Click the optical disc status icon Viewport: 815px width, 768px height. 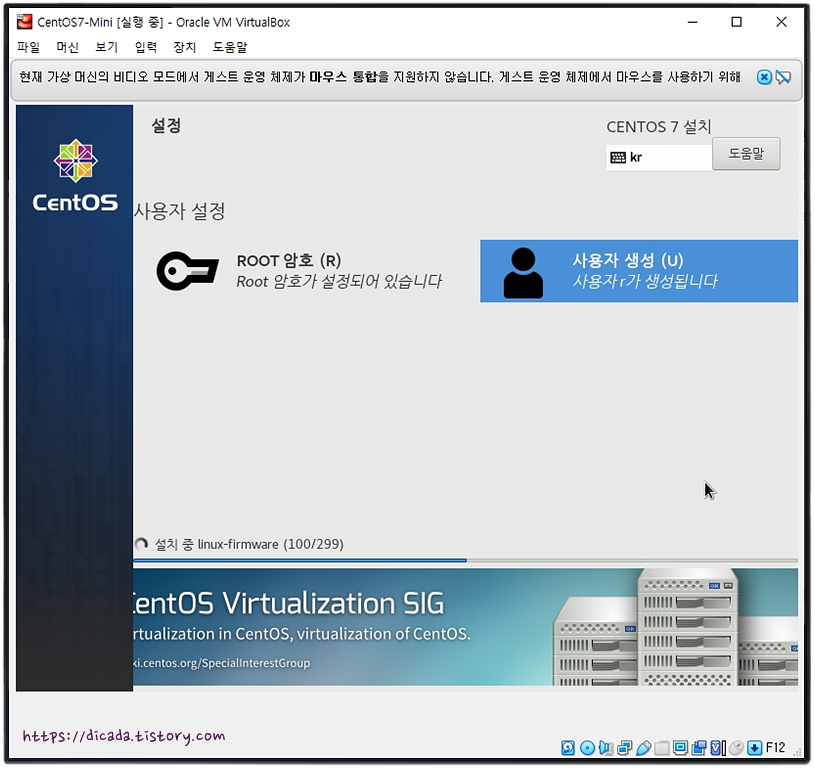(587, 748)
